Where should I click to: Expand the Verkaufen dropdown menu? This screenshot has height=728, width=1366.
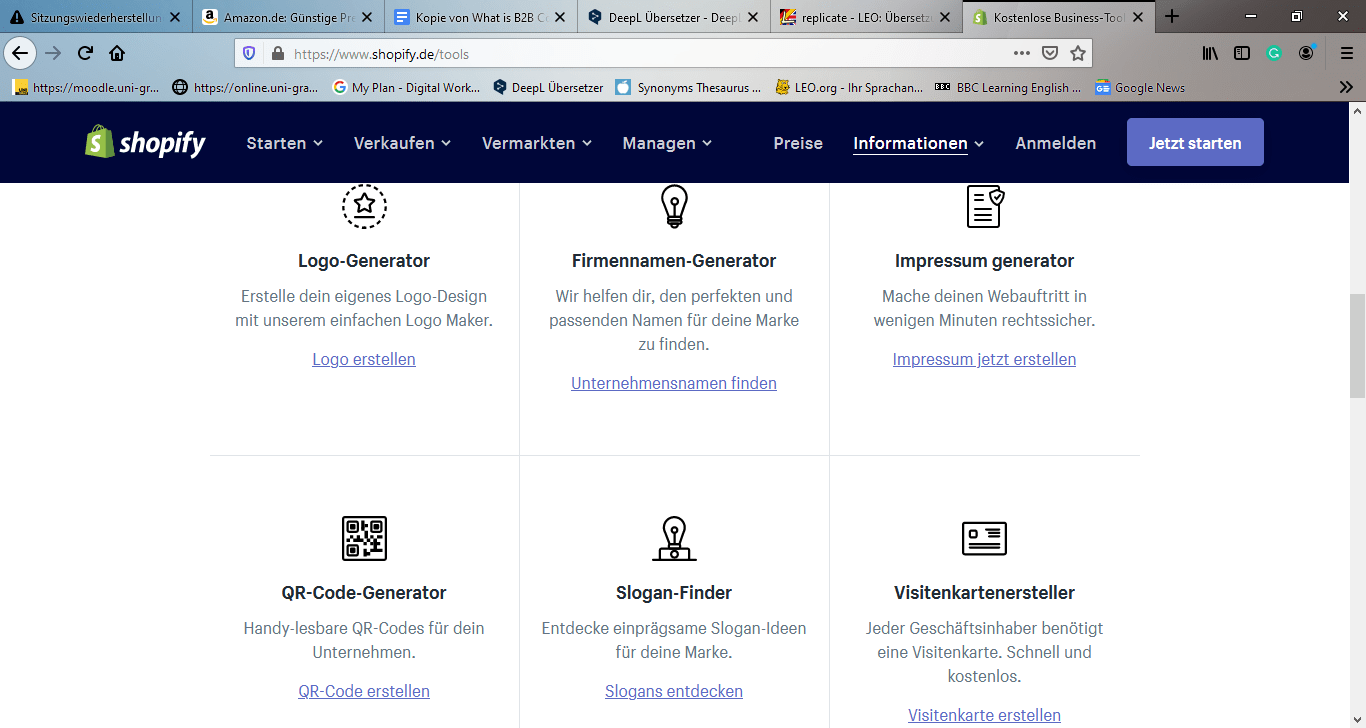coord(402,143)
